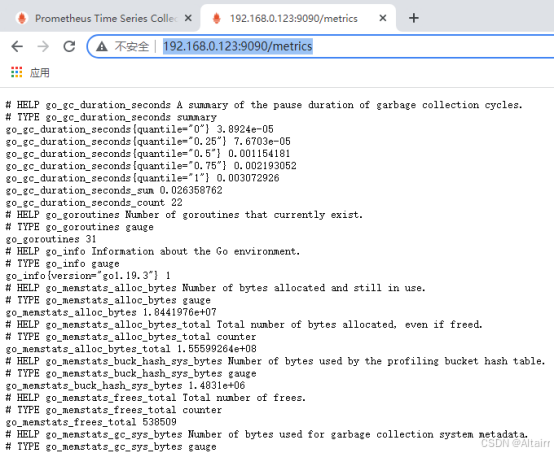Click the go_goroutines 31 metric line
The height and width of the screenshot is (454, 554).
click(x=51, y=239)
